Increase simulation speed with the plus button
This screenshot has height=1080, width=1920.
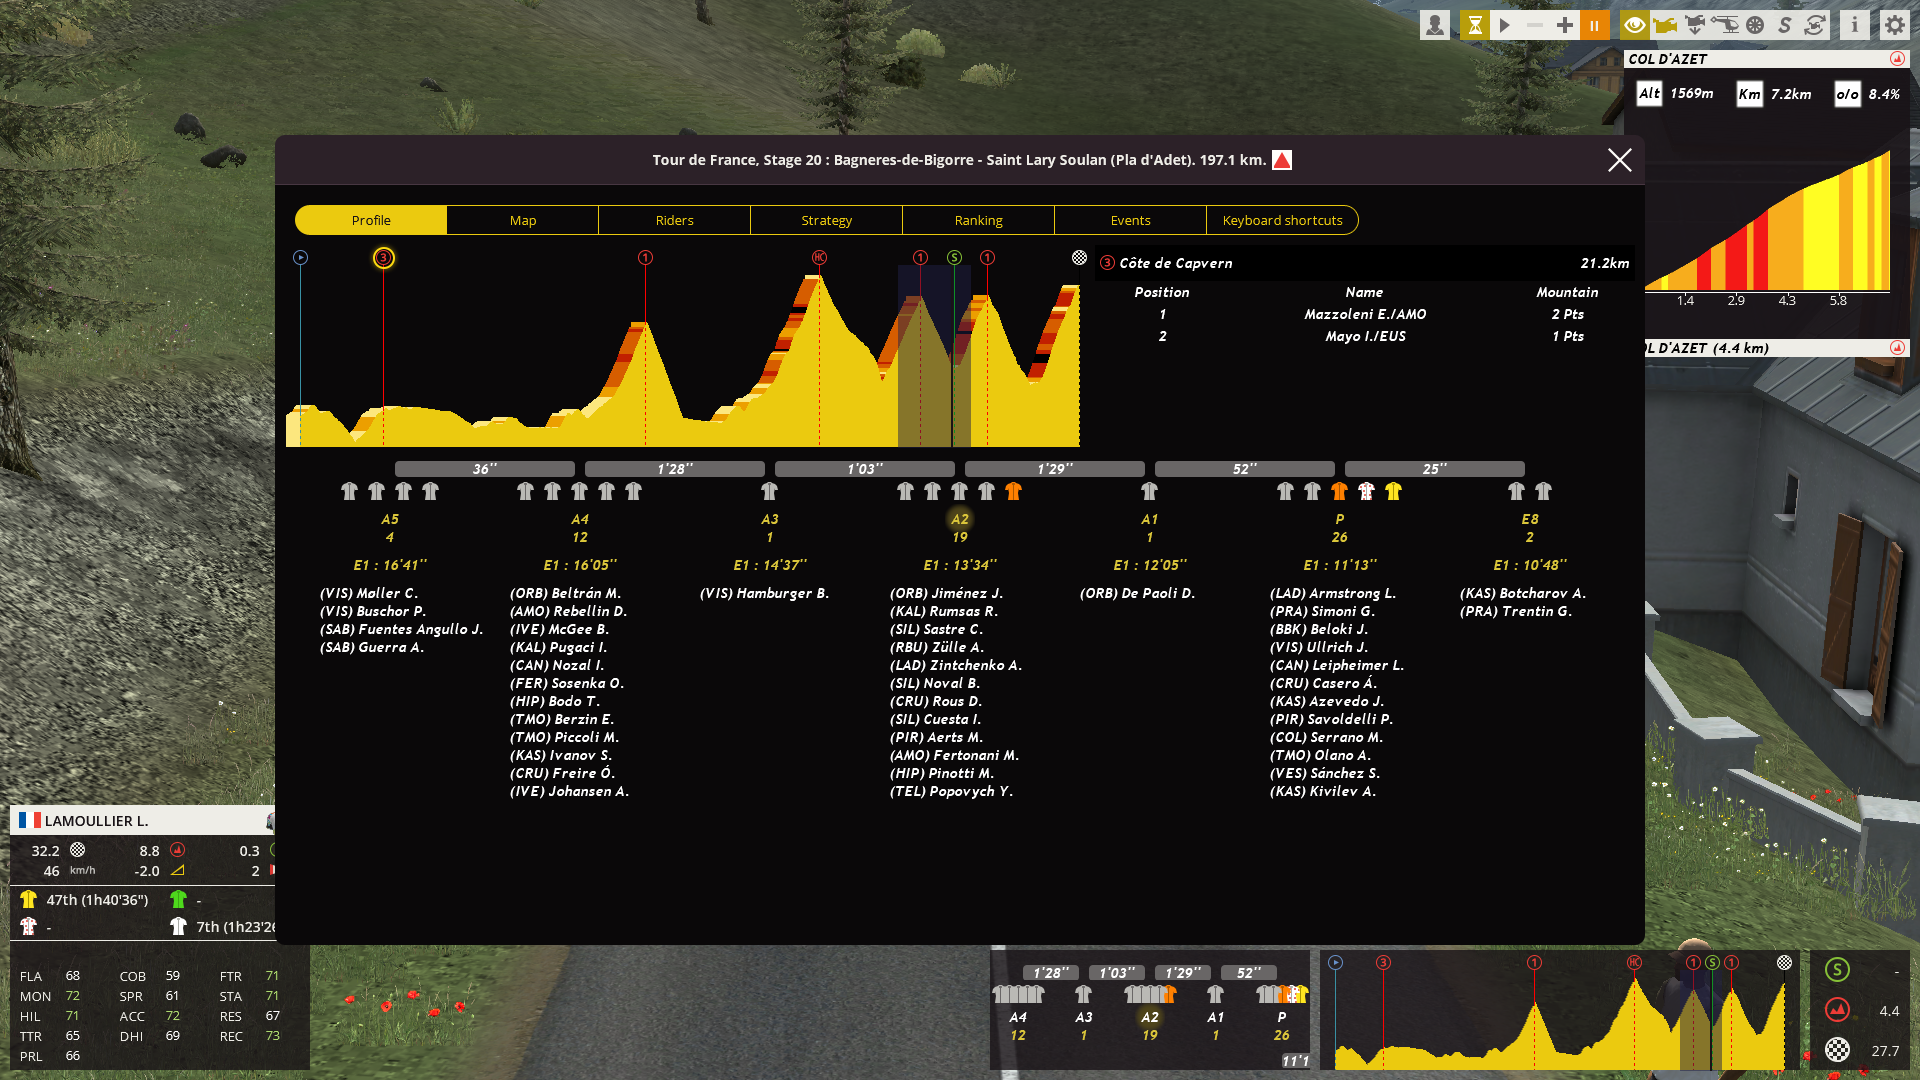click(x=1565, y=25)
